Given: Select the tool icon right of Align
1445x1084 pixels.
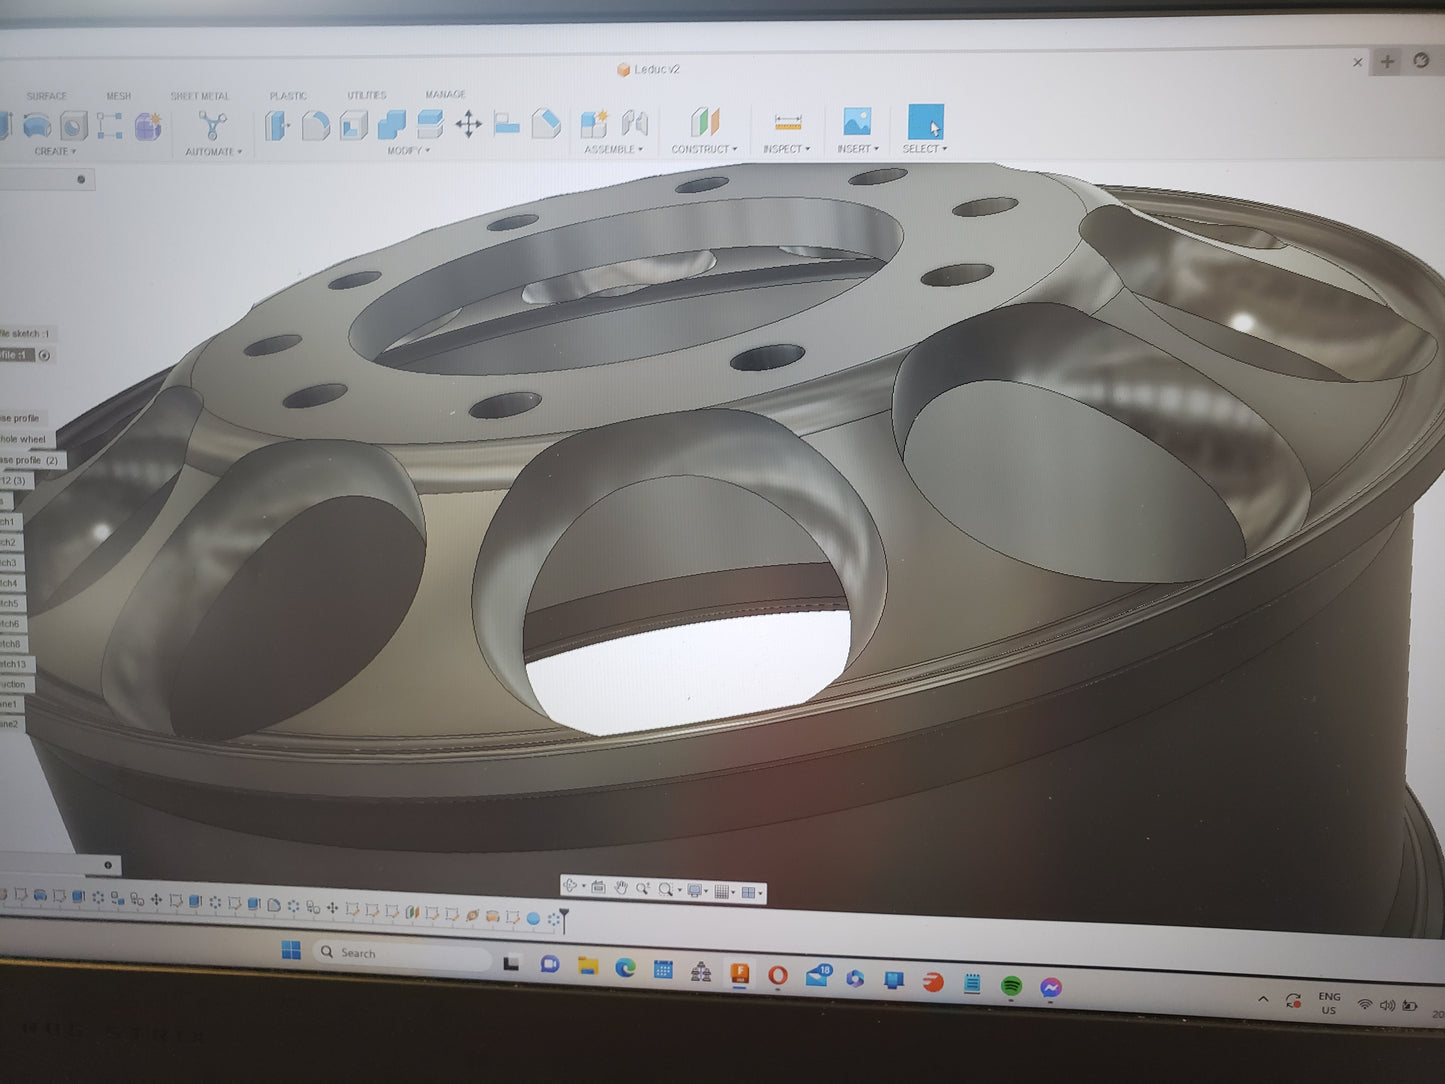Looking at the screenshot, I should tap(546, 124).
